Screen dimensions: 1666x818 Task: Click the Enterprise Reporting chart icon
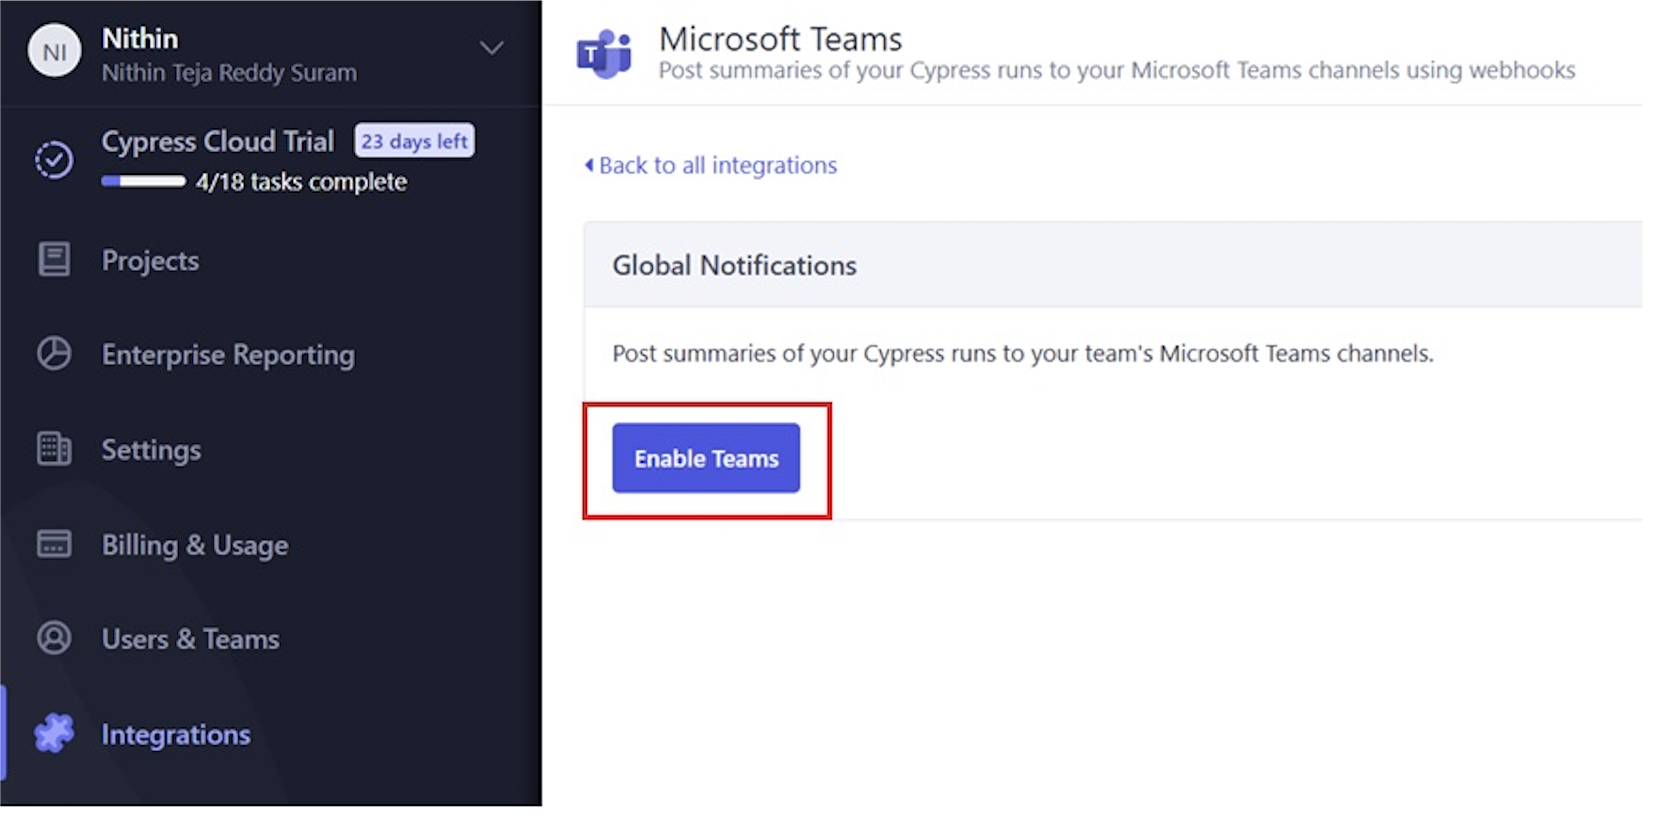[x=54, y=354]
